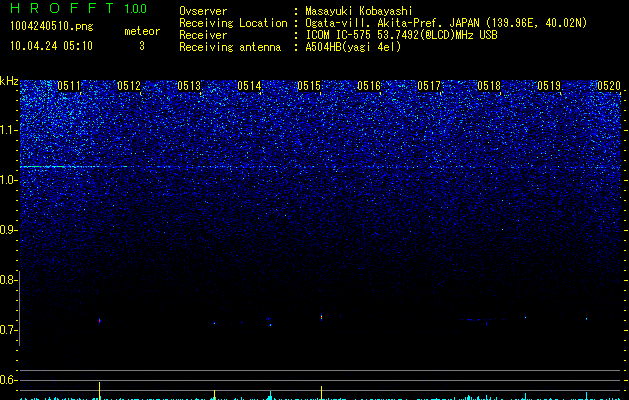Click the 0514 time marker

(249, 86)
